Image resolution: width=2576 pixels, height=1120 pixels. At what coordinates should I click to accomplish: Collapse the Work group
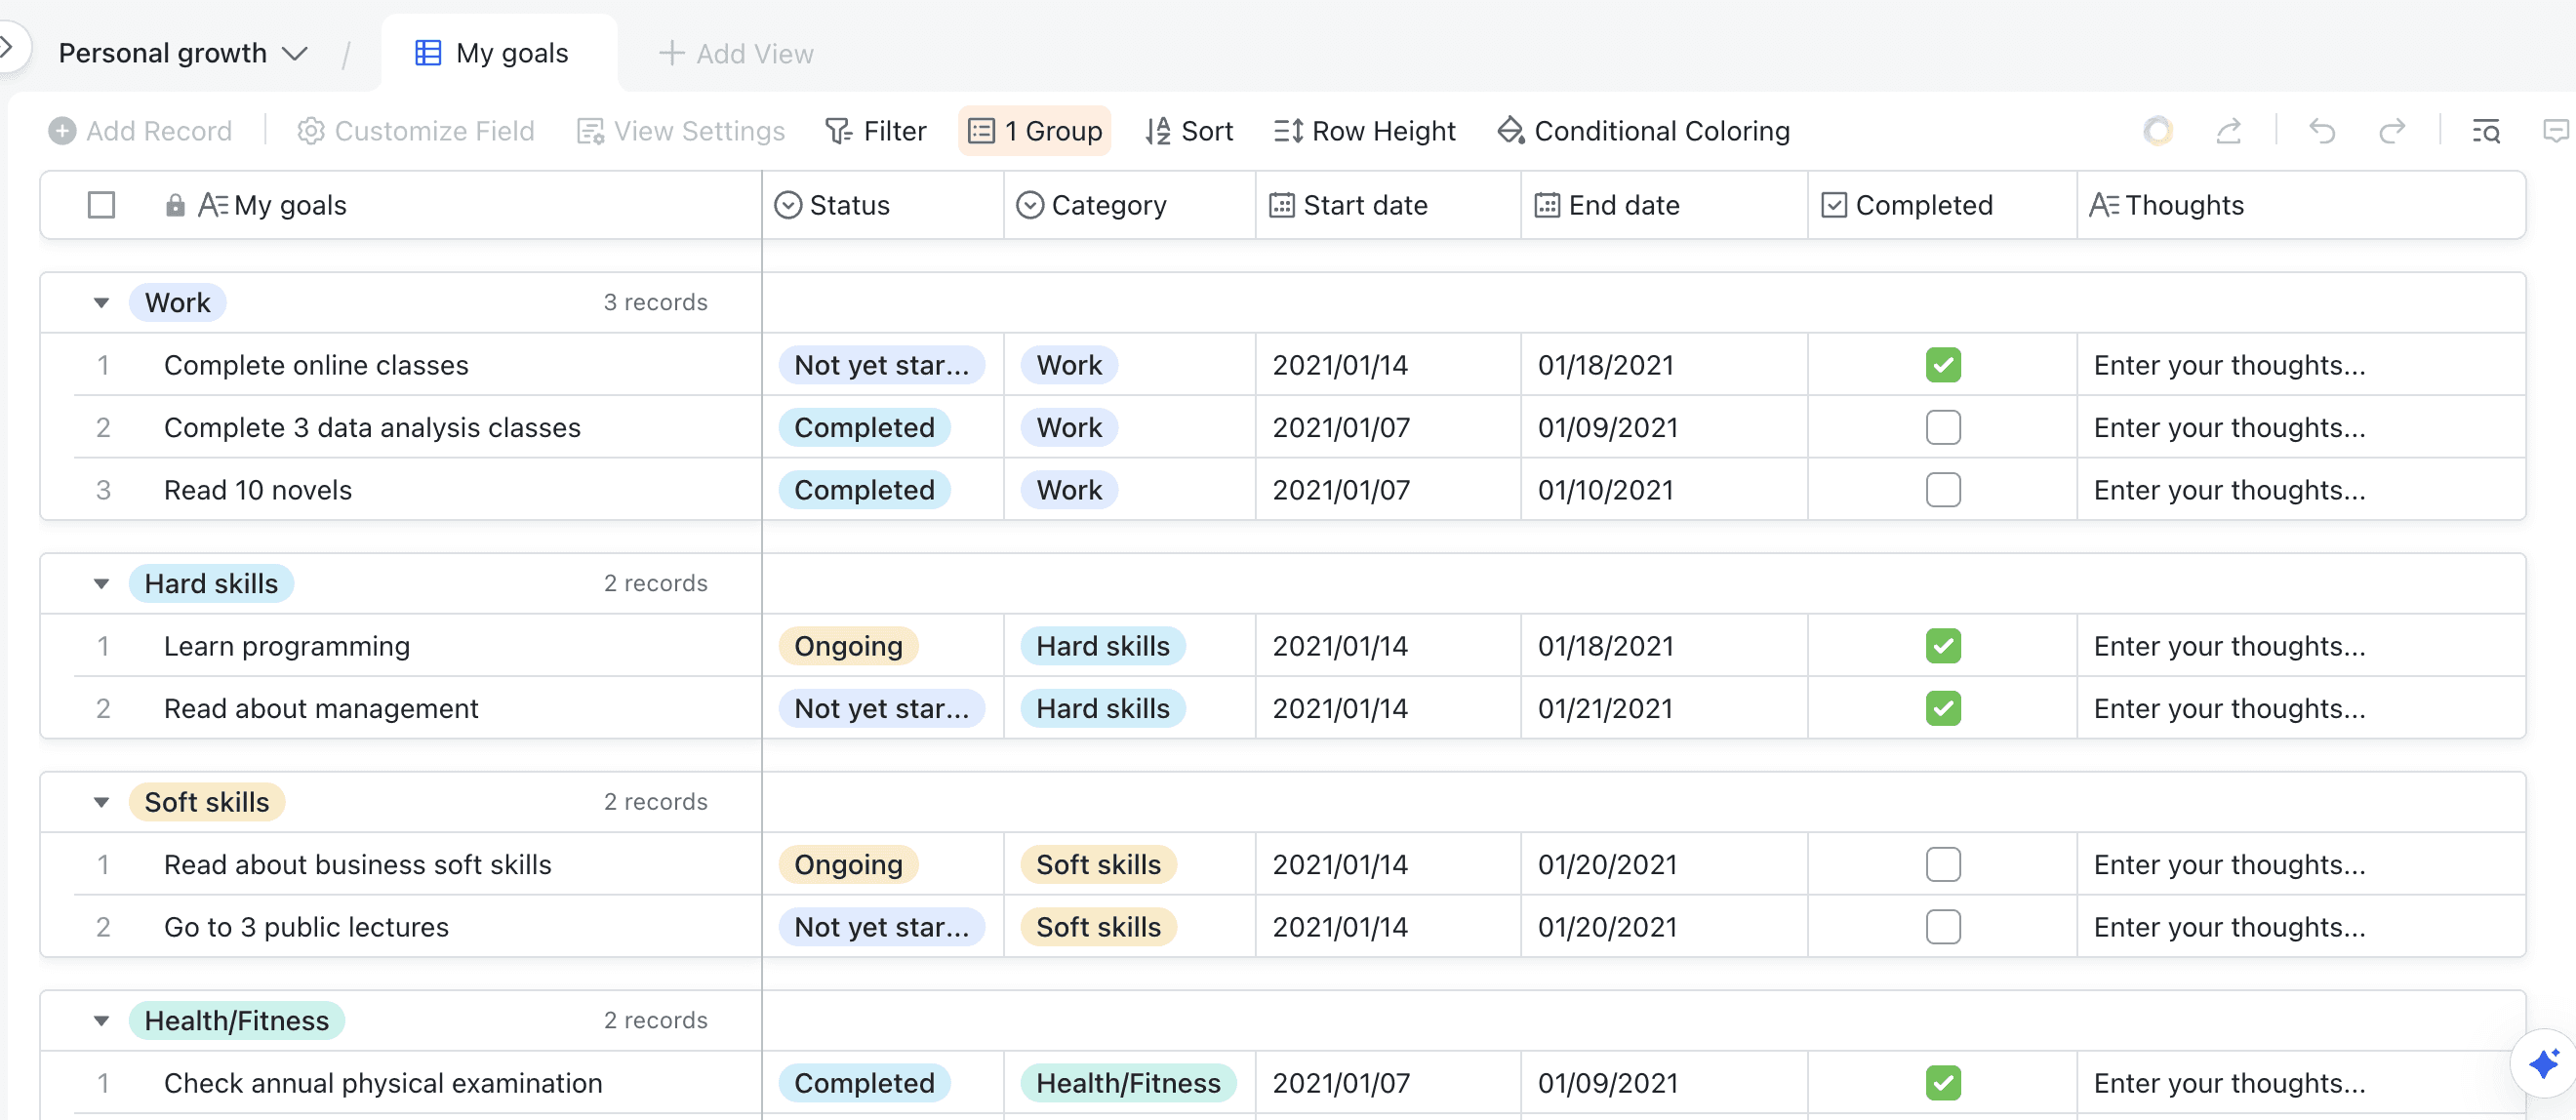tap(101, 303)
